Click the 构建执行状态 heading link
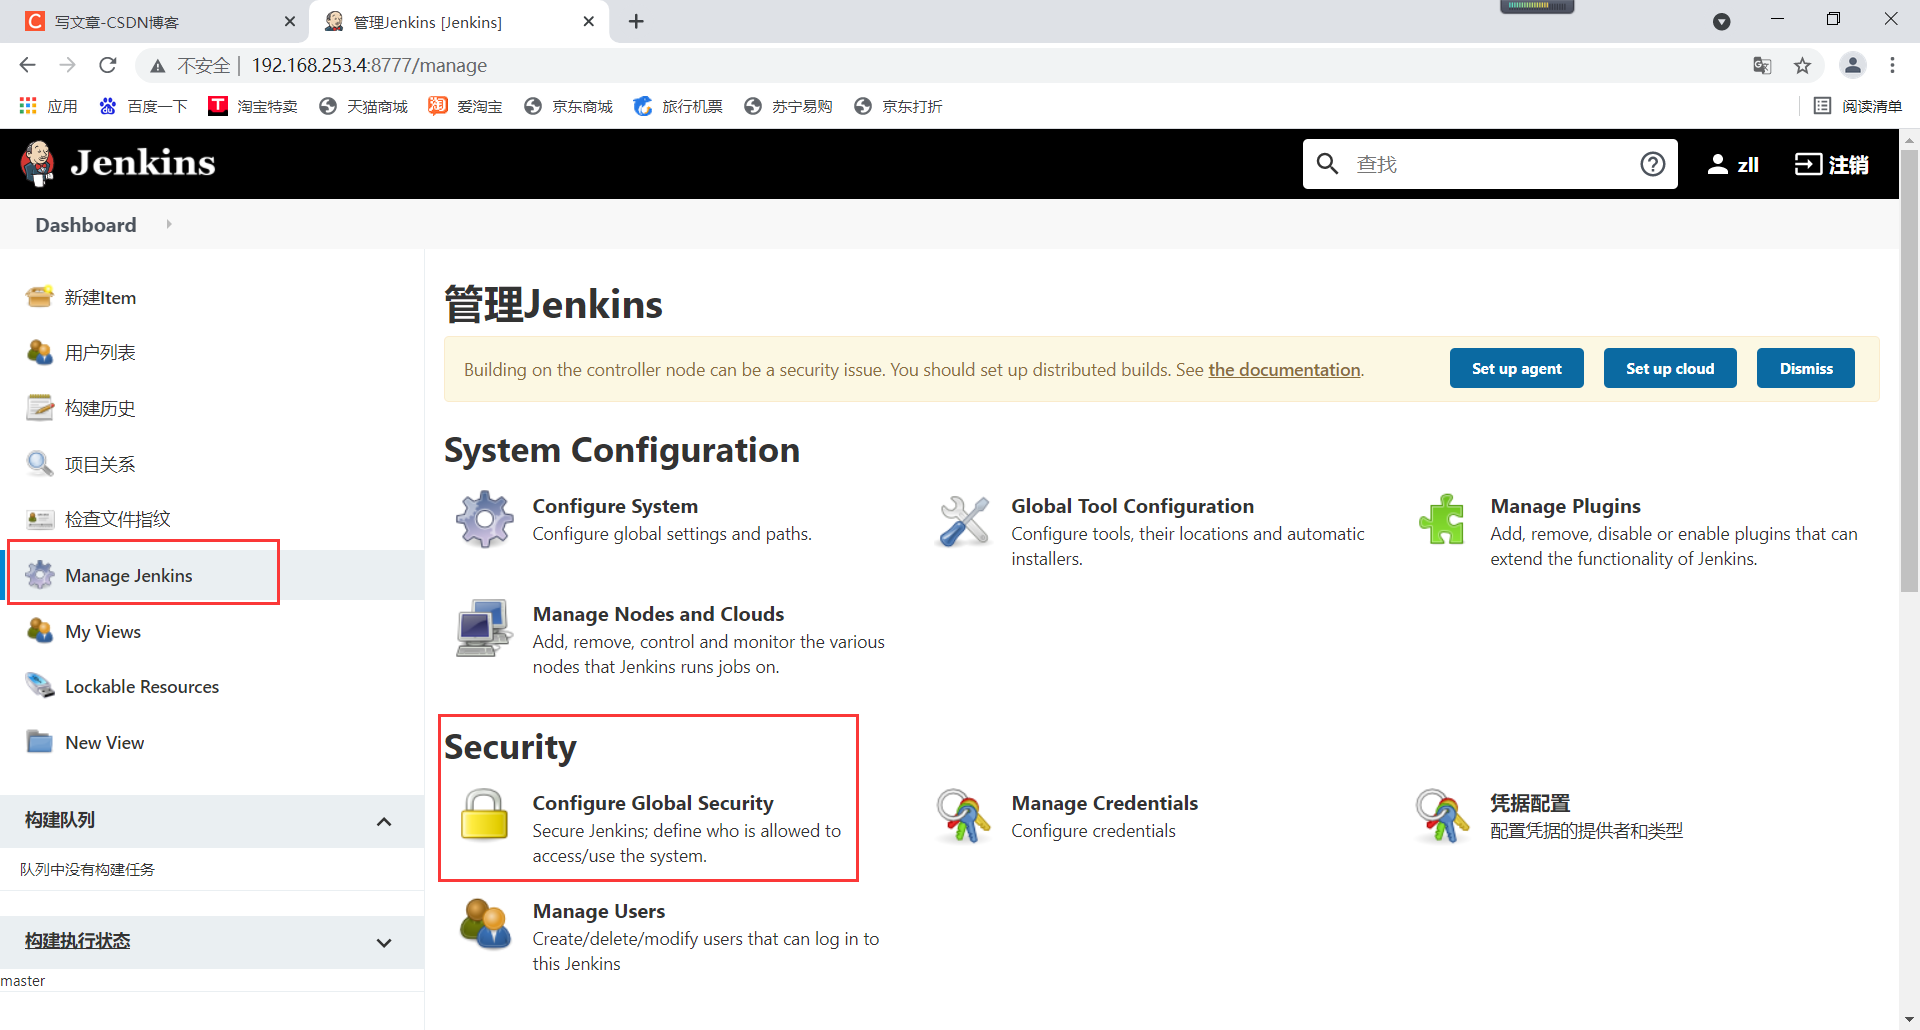Screen dimensions: 1920x1030 point(78,941)
